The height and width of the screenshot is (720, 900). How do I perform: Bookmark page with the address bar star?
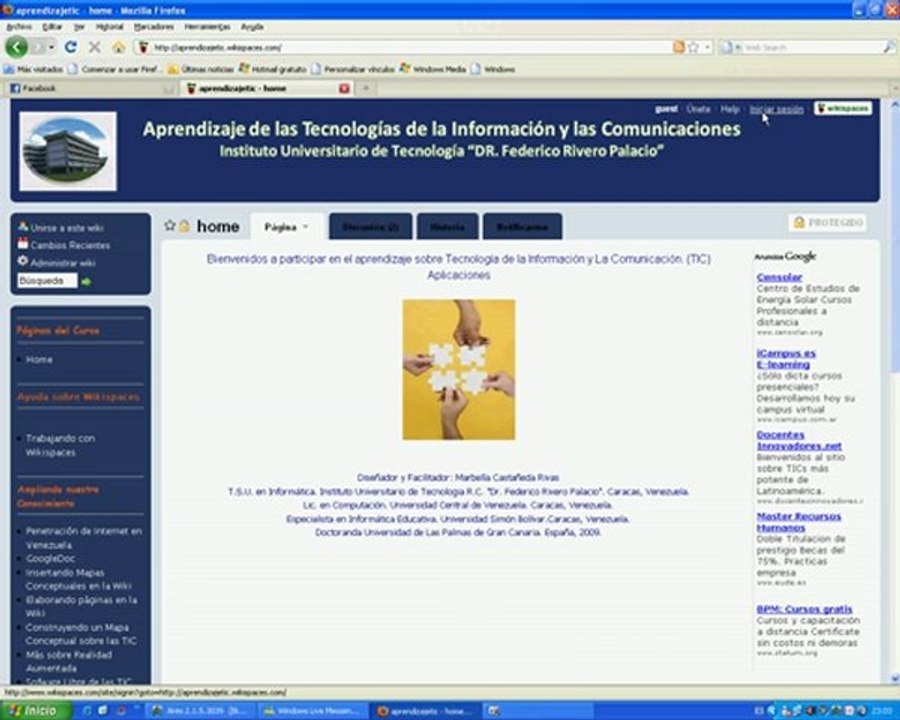(692, 47)
